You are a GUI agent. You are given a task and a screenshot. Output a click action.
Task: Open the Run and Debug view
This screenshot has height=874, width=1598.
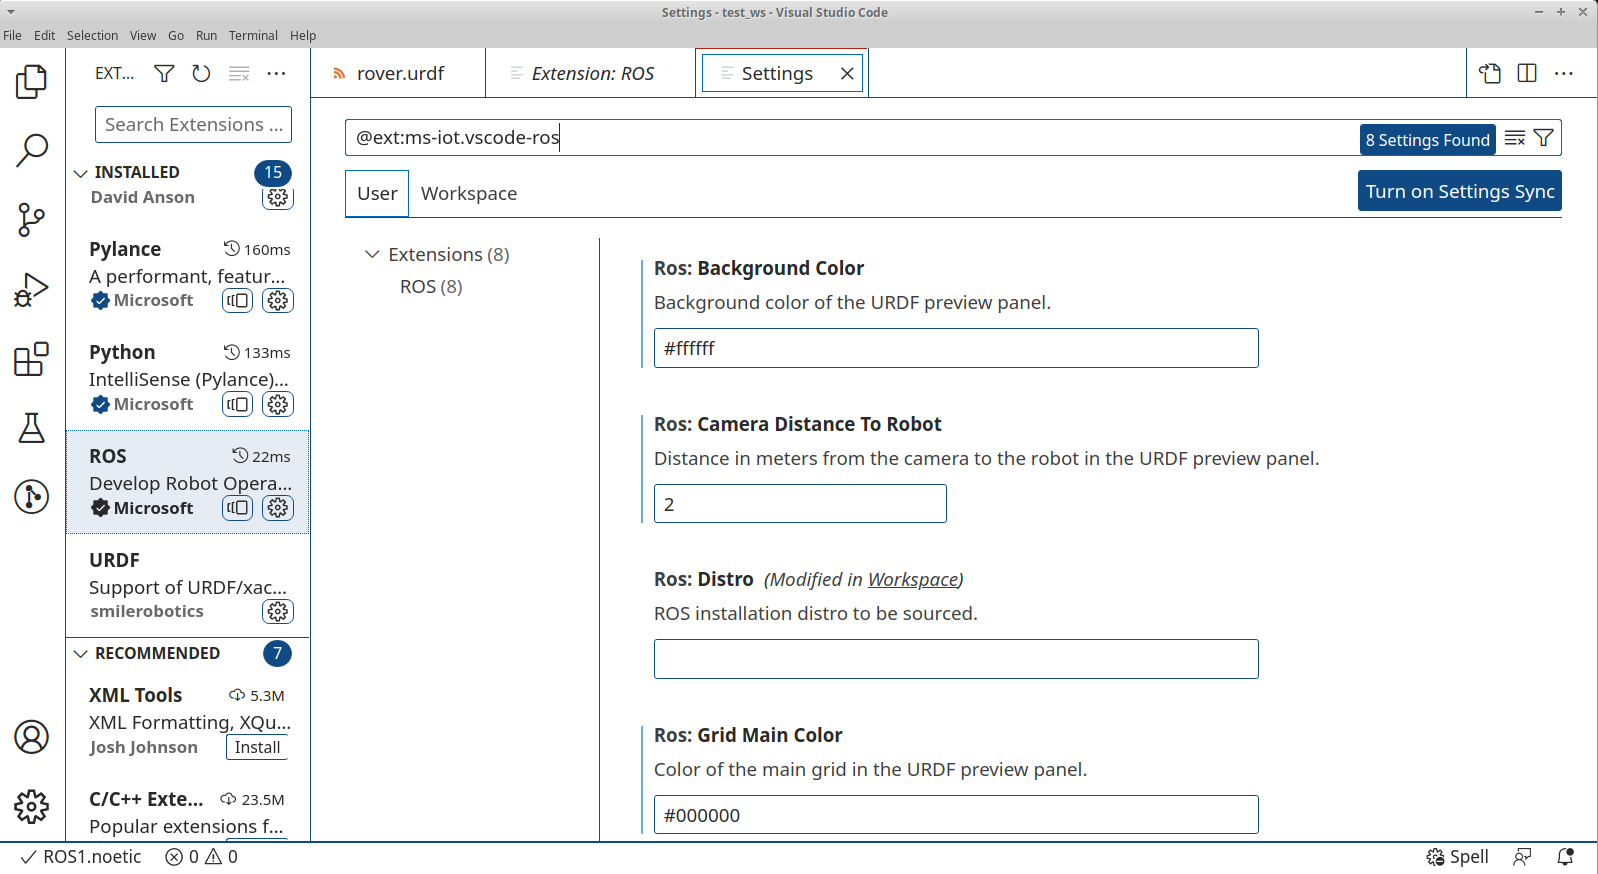pos(32,290)
